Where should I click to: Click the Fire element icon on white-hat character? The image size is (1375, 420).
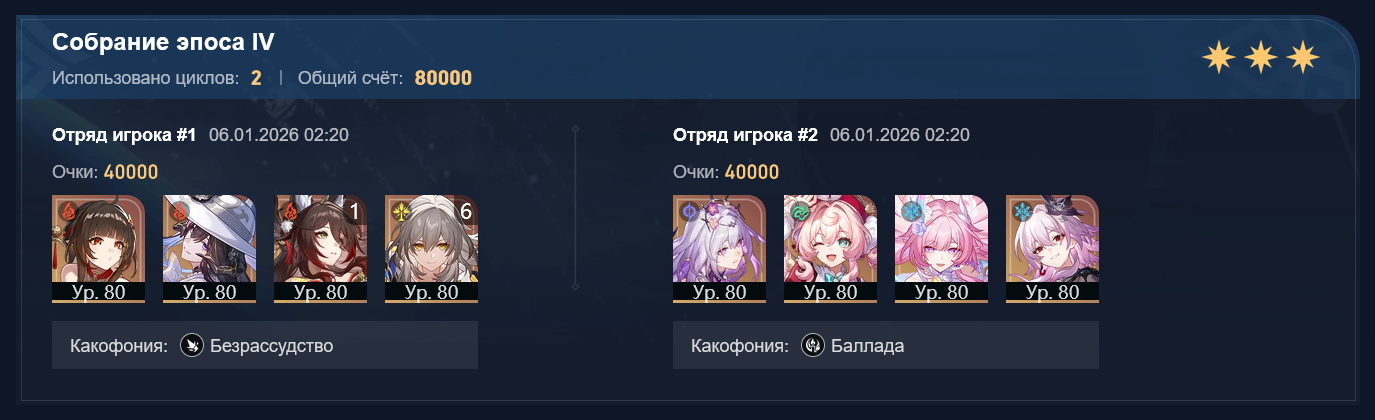pos(177,212)
